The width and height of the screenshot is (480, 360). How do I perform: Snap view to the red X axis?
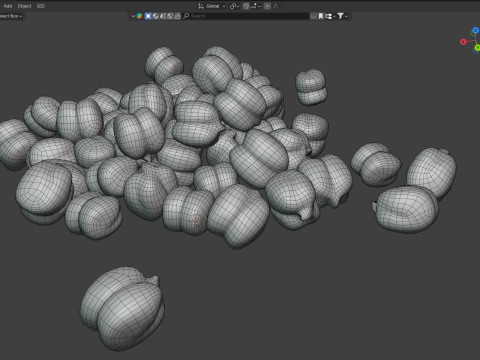463,42
